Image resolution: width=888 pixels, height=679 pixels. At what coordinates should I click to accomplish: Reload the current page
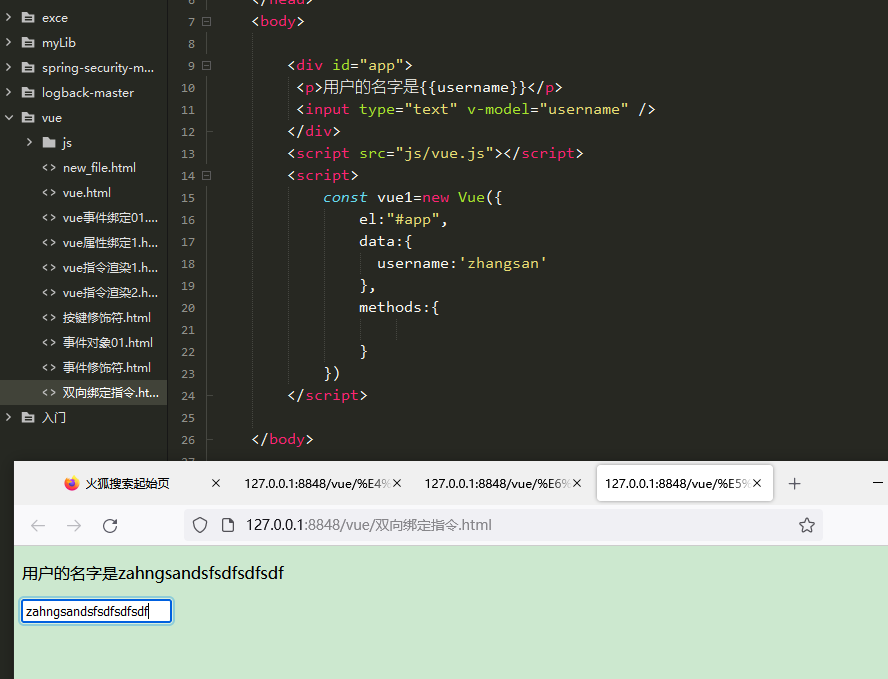[110, 526]
